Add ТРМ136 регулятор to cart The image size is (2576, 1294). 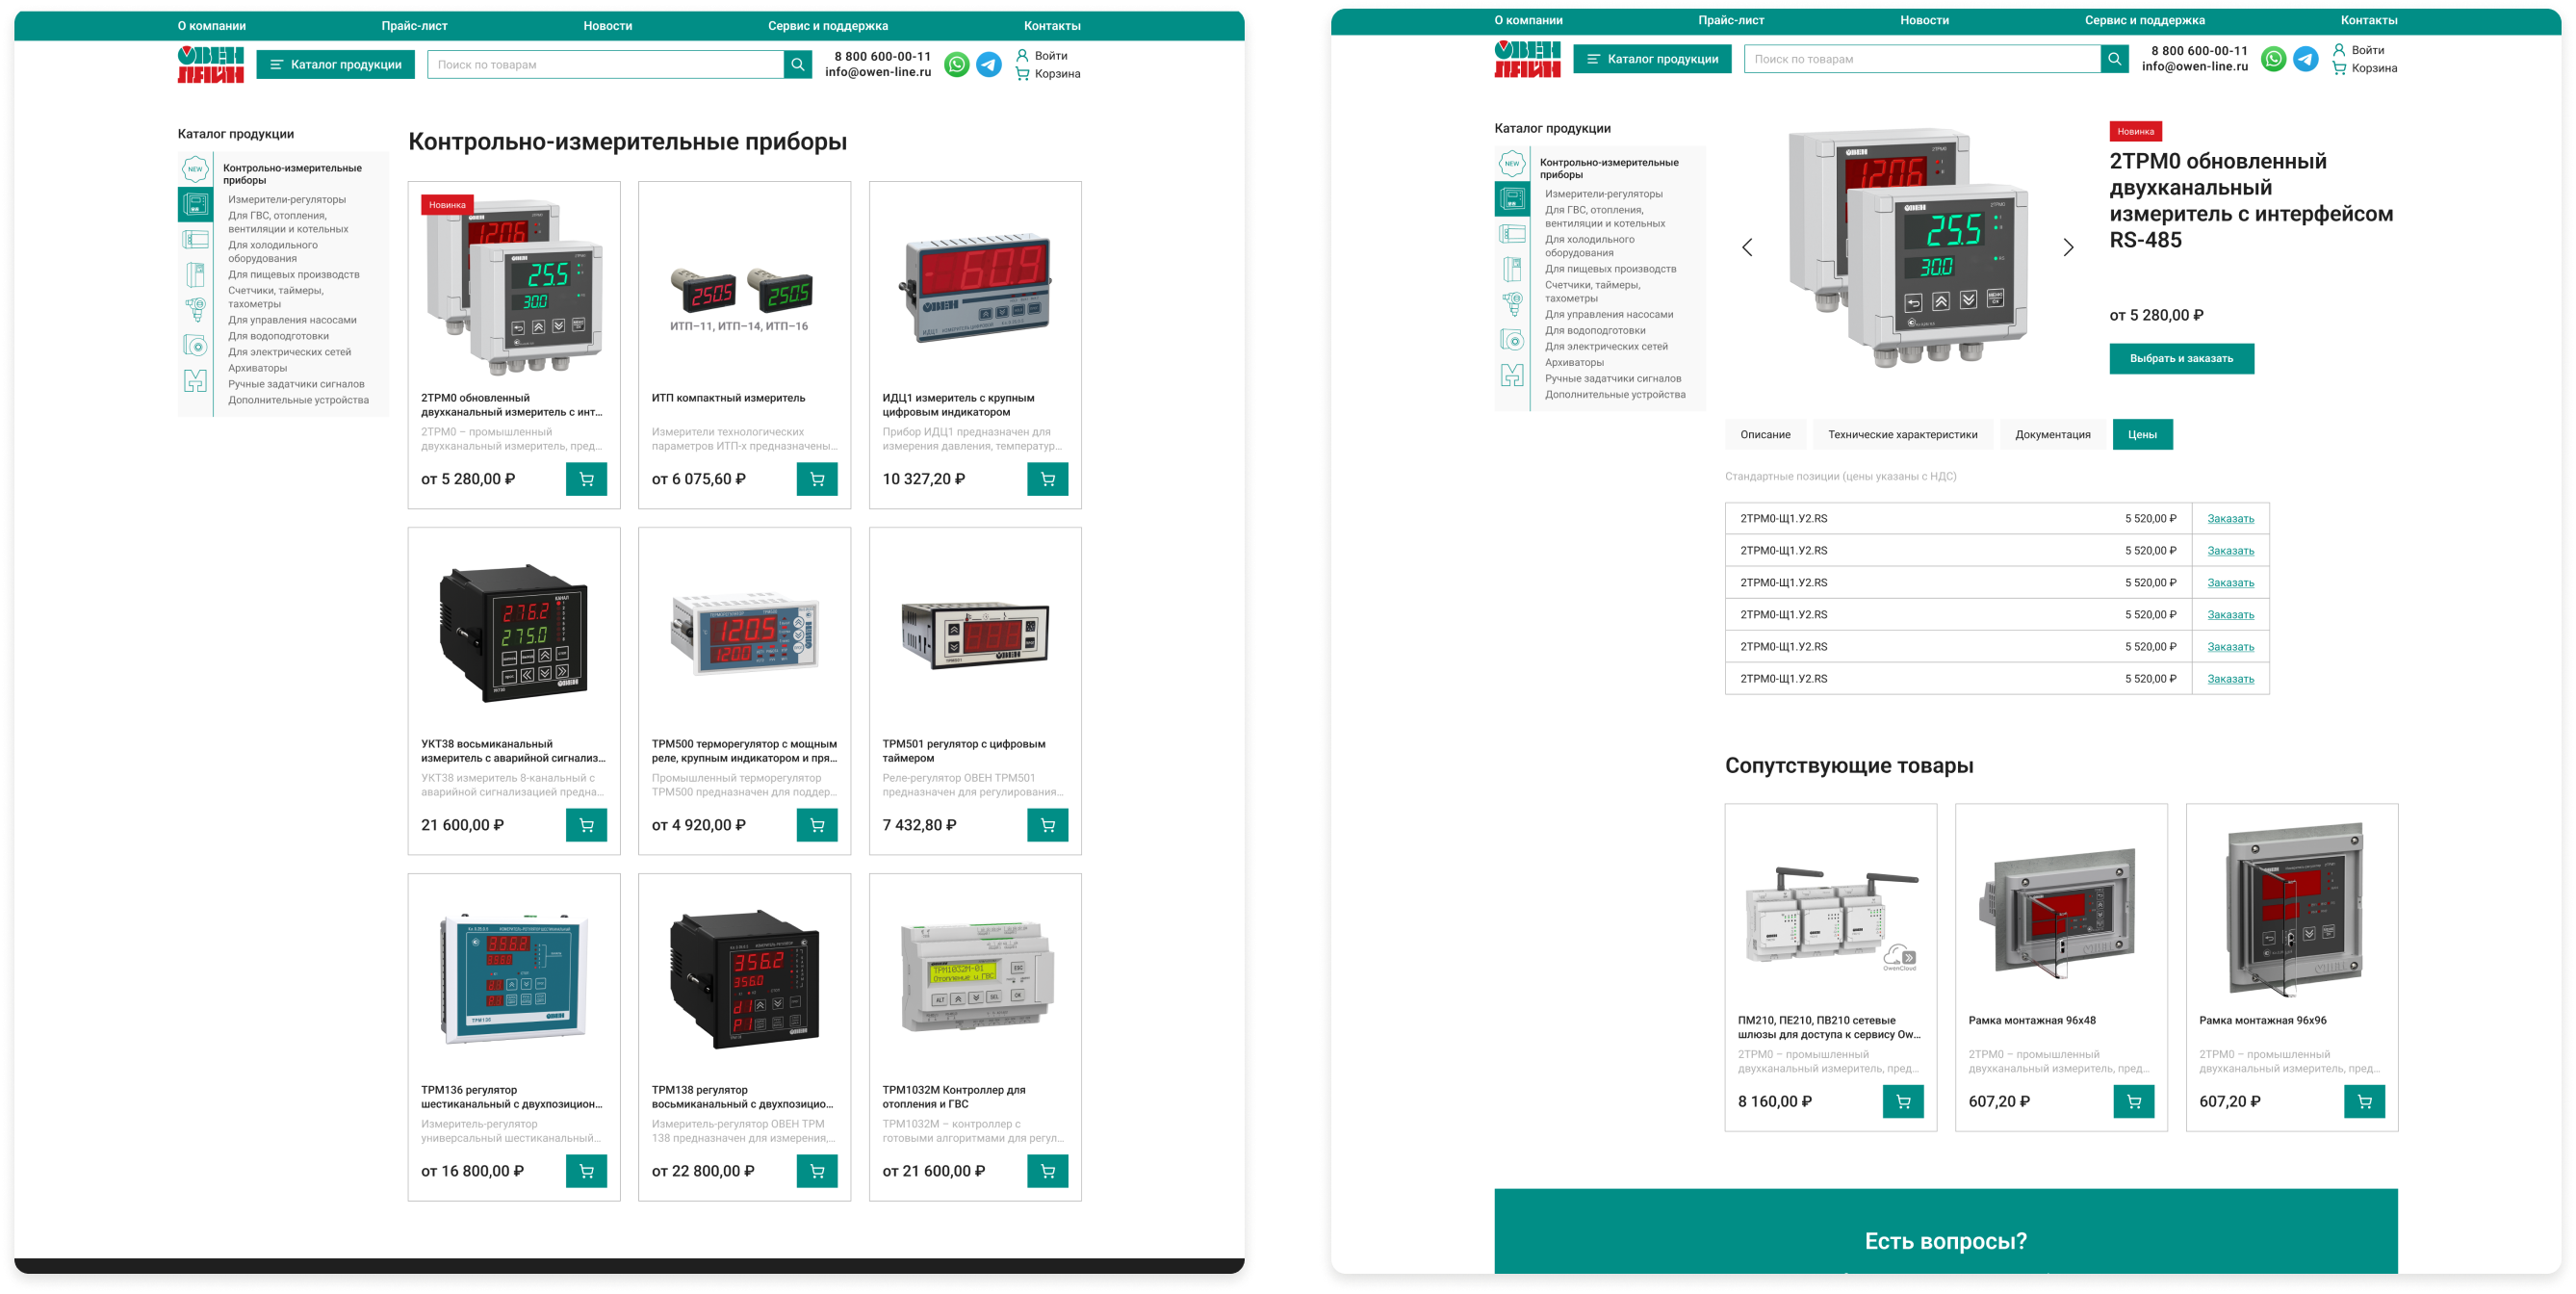click(x=586, y=1171)
